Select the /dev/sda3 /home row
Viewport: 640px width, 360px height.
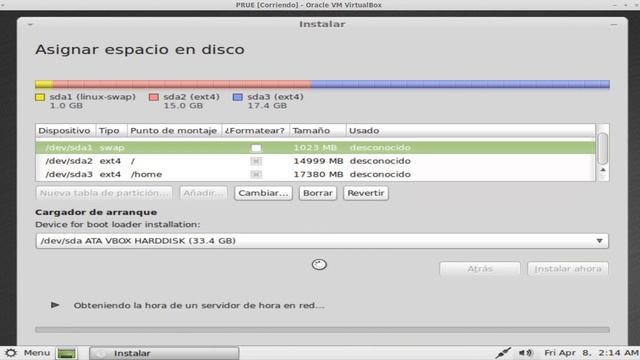(316, 175)
